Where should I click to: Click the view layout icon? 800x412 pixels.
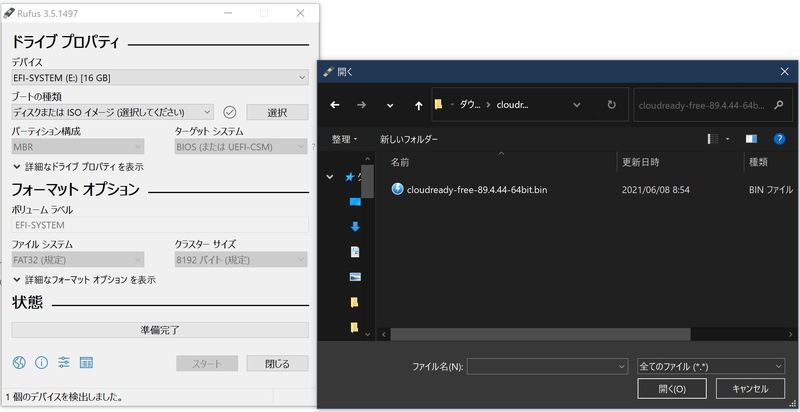click(713, 139)
